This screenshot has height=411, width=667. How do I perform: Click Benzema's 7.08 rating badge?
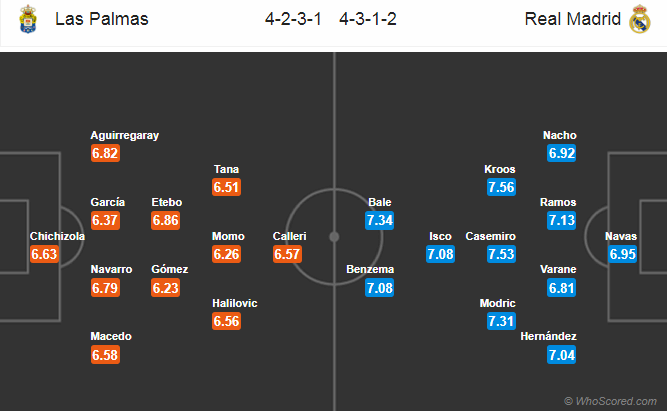(380, 287)
